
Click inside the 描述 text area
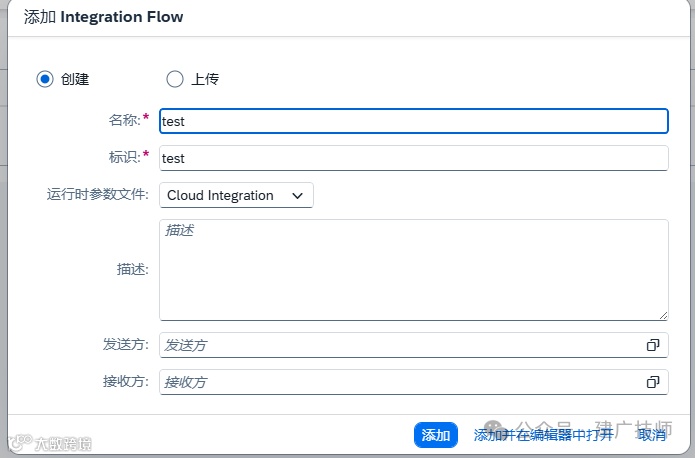click(413, 270)
